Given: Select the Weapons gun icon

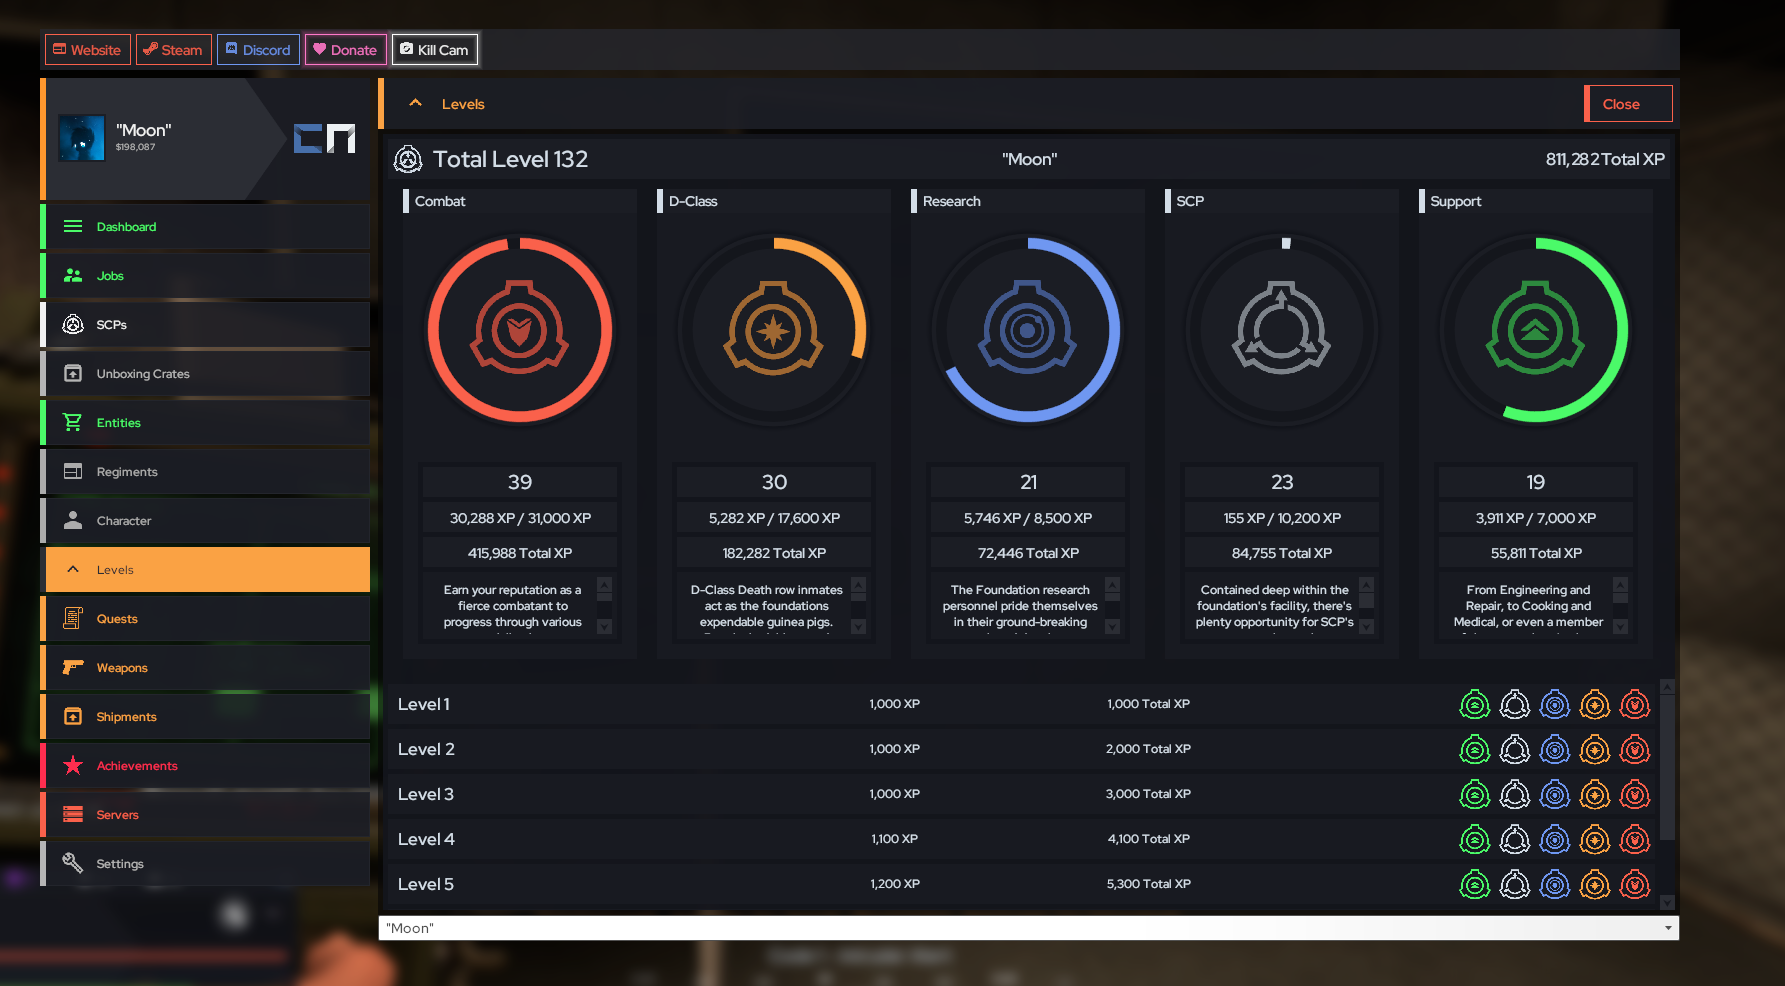Looking at the screenshot, I should click(x=73, y=667).
